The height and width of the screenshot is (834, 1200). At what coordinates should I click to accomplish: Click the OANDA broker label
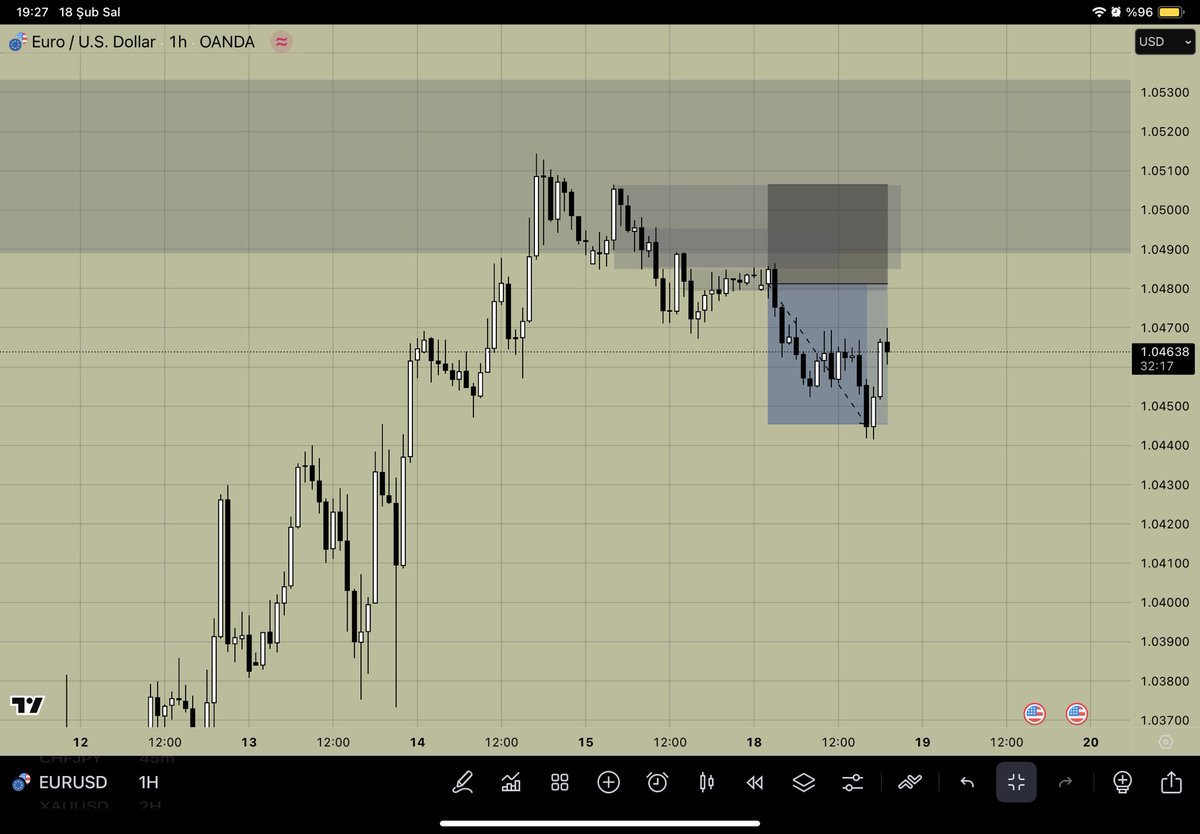coord(228,42)
